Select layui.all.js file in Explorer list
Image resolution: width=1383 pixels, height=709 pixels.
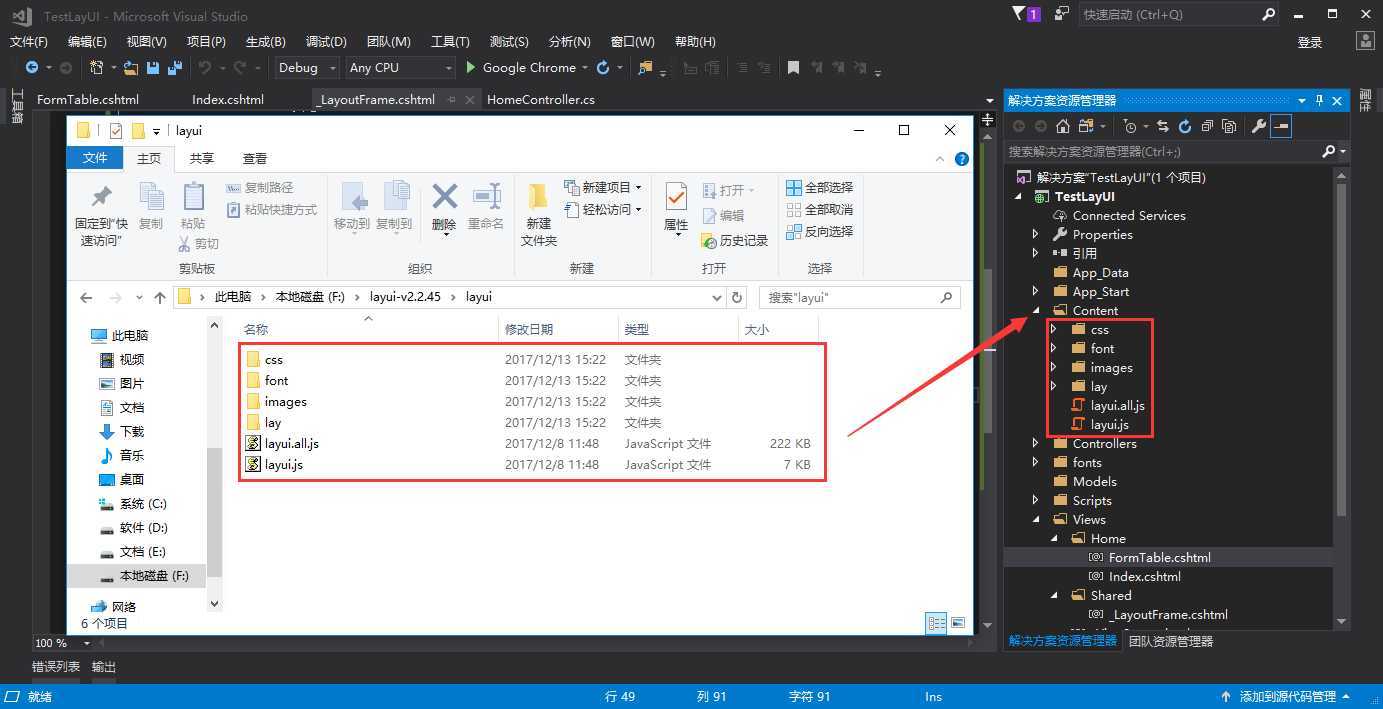click(x=292, y=444)
